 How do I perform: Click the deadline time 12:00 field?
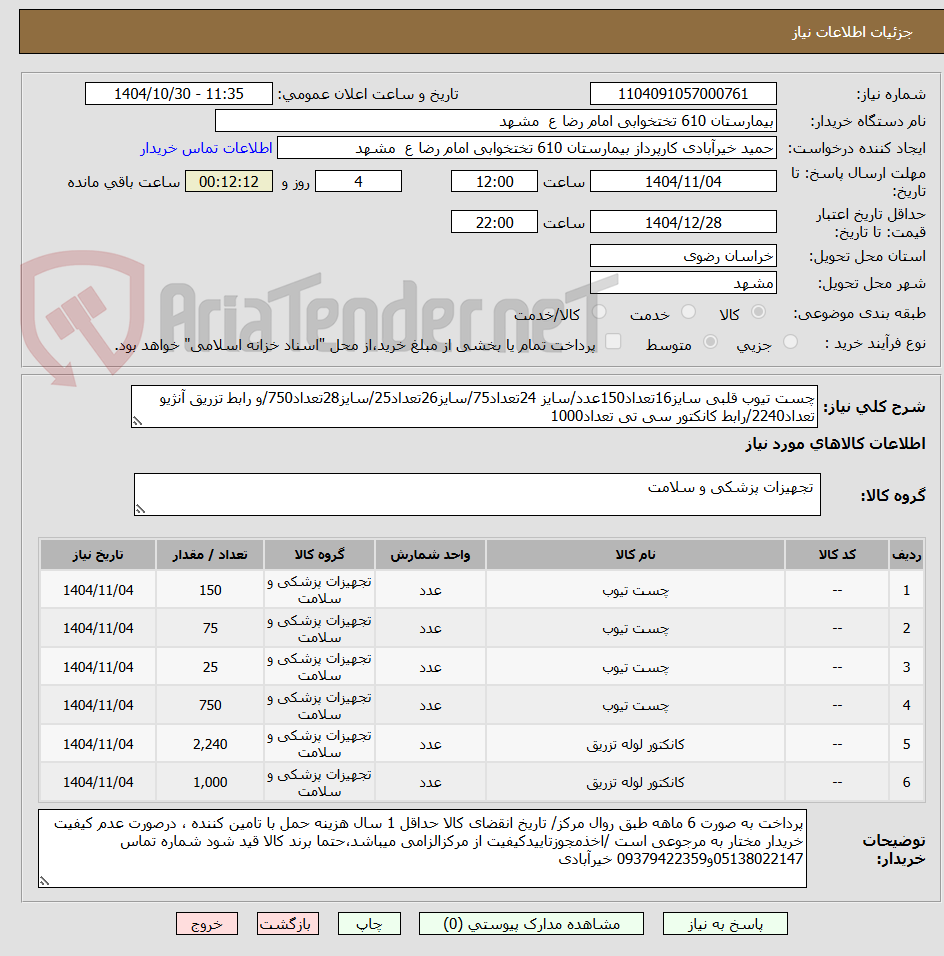pyautogui.click(x=495, y=182)
